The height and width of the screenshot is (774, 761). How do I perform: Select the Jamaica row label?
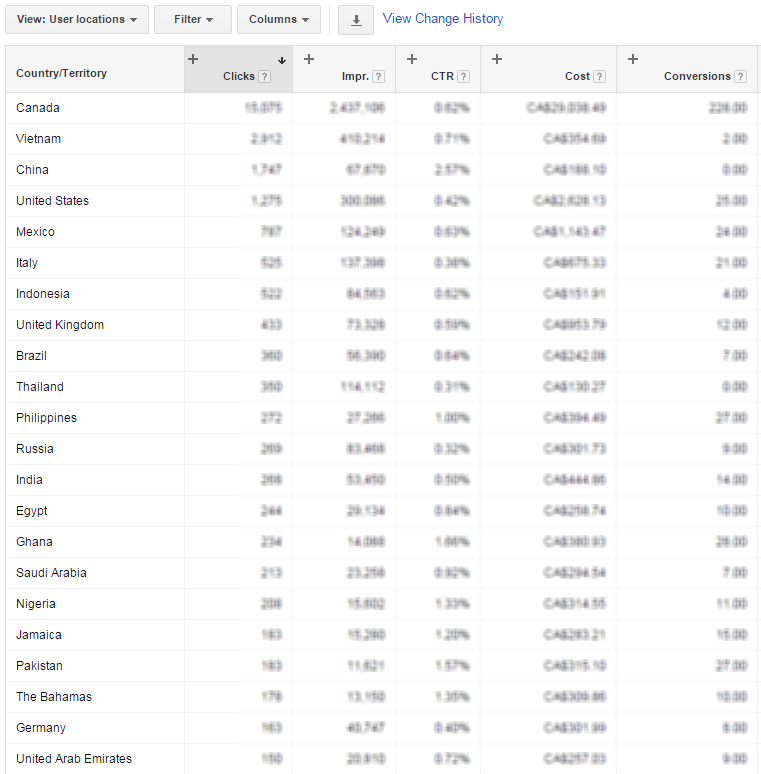38,635
